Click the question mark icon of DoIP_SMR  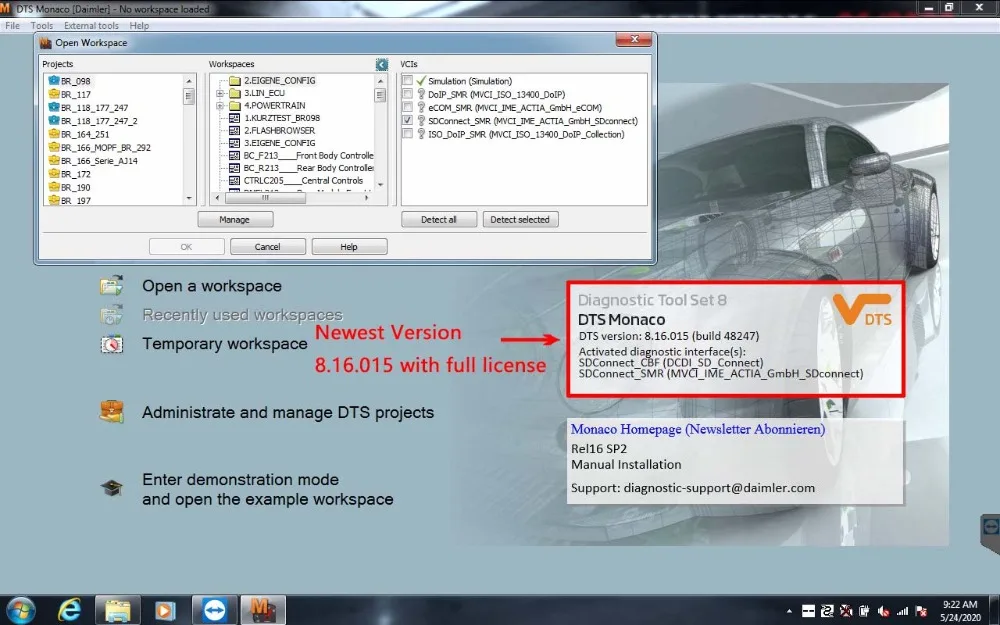tap(421, 94)
